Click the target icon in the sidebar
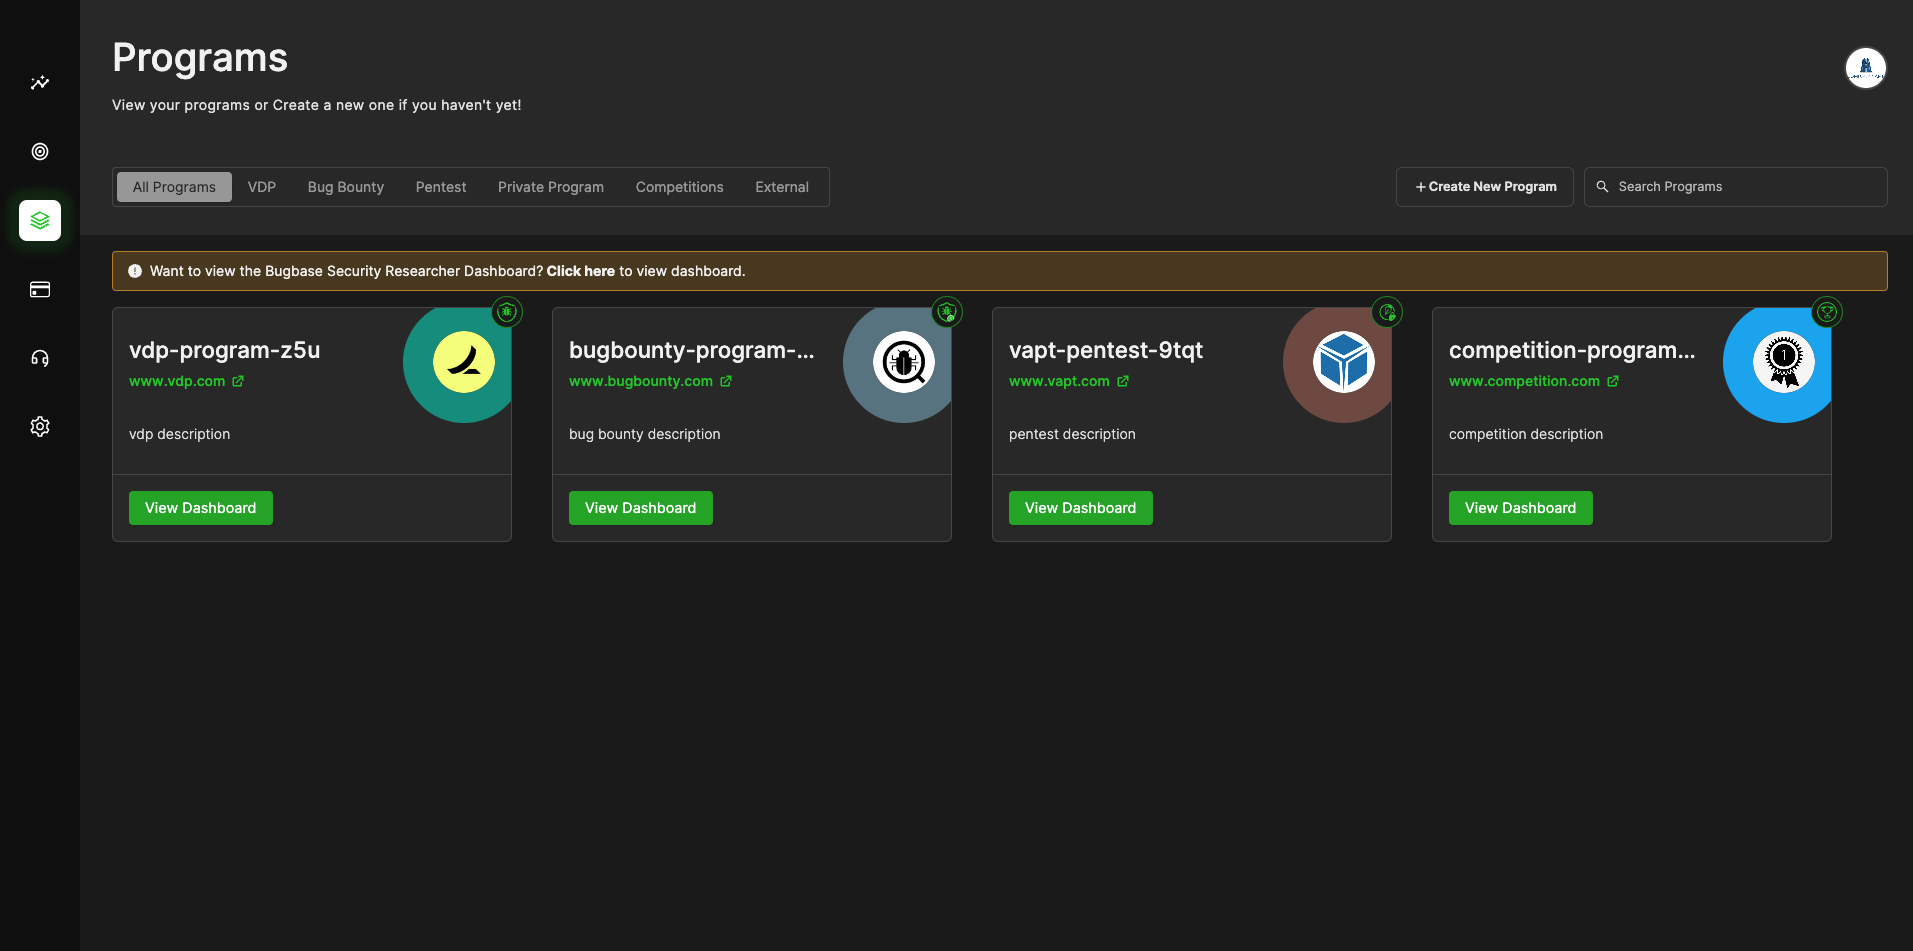The width and height of the screenshot is (1913, 951). click(x=40, y=152)
